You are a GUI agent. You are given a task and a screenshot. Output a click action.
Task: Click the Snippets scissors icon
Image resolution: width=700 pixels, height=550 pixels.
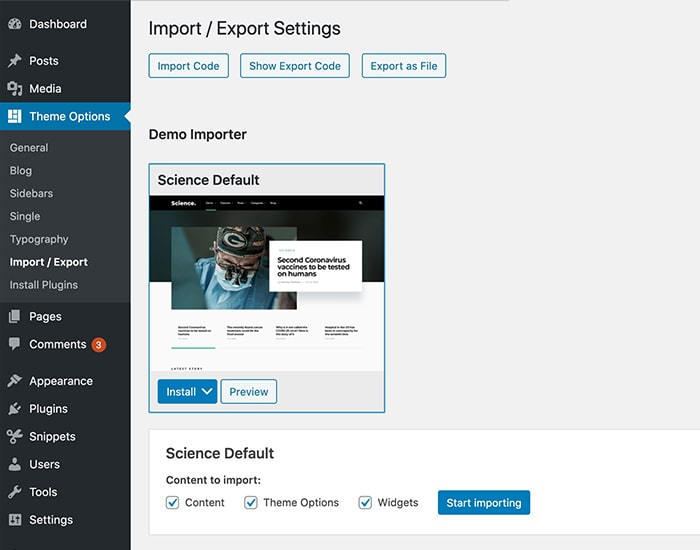point(15,436)
